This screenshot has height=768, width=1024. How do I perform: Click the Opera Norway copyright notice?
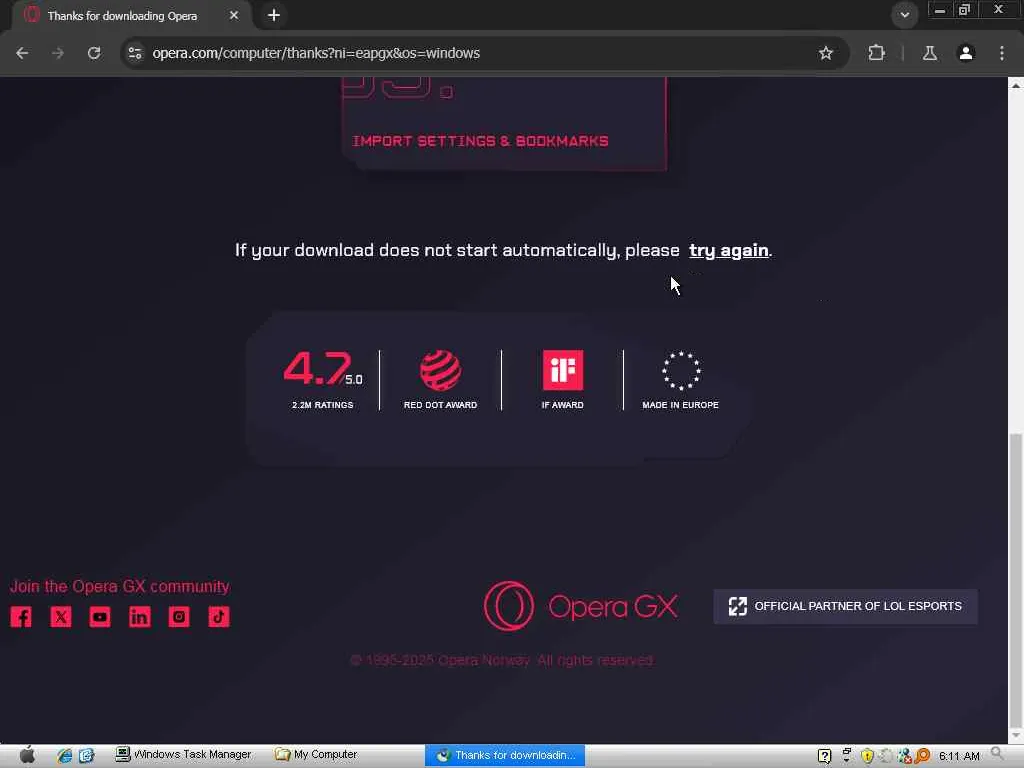502,660
